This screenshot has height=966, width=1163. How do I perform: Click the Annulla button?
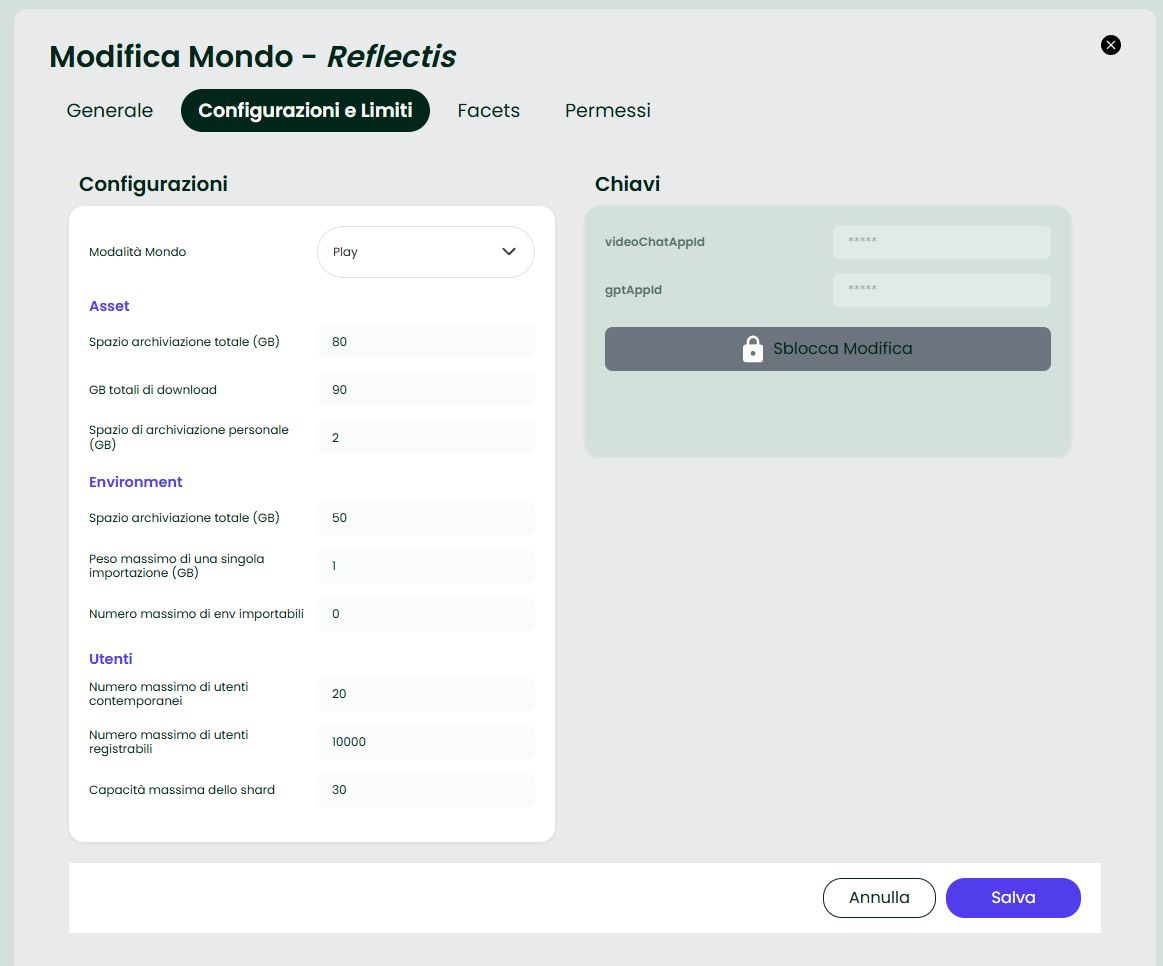pos(879,898)
